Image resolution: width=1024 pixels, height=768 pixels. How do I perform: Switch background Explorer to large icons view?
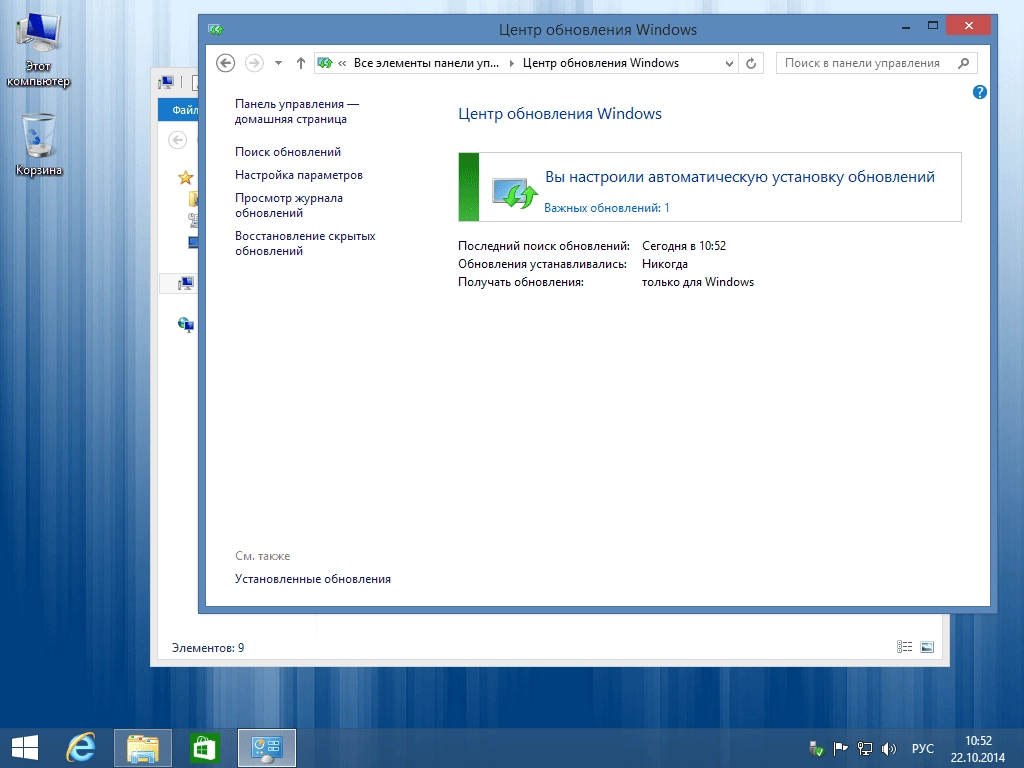click(x=927, y=647)
